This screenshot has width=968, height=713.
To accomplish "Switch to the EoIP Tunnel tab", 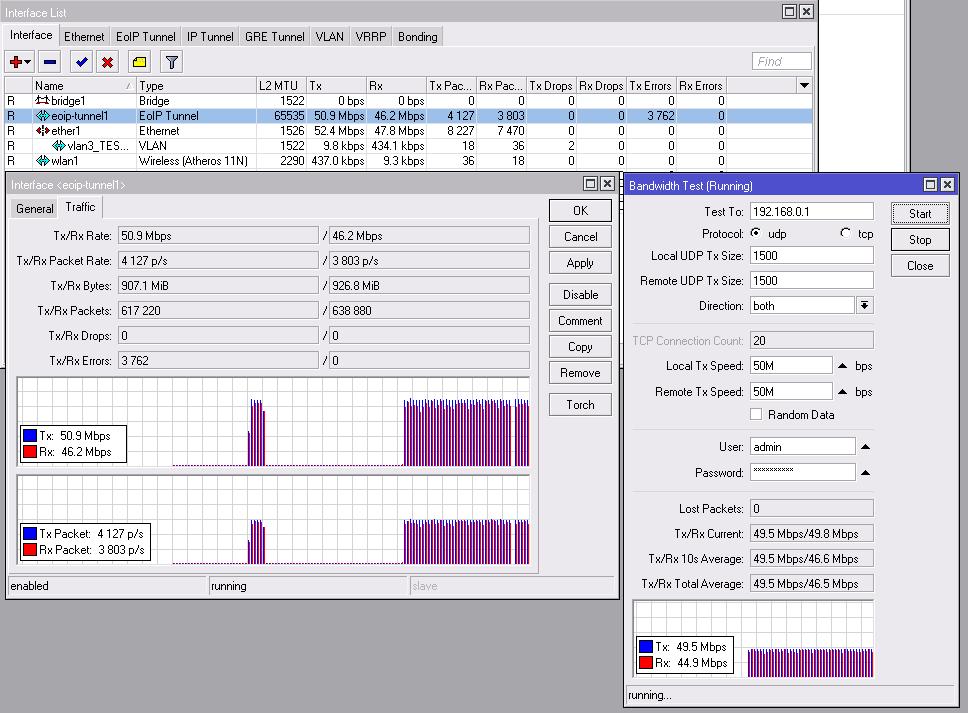I will 146,37.
